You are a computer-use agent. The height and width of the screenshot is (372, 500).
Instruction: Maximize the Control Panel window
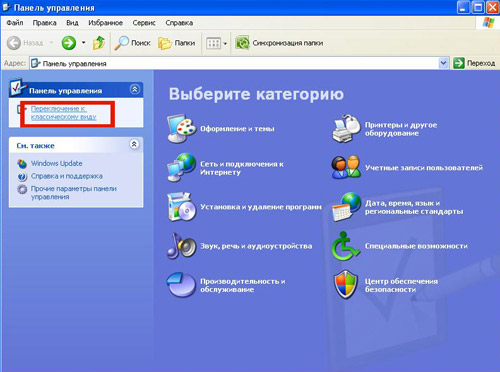[478, 7]
